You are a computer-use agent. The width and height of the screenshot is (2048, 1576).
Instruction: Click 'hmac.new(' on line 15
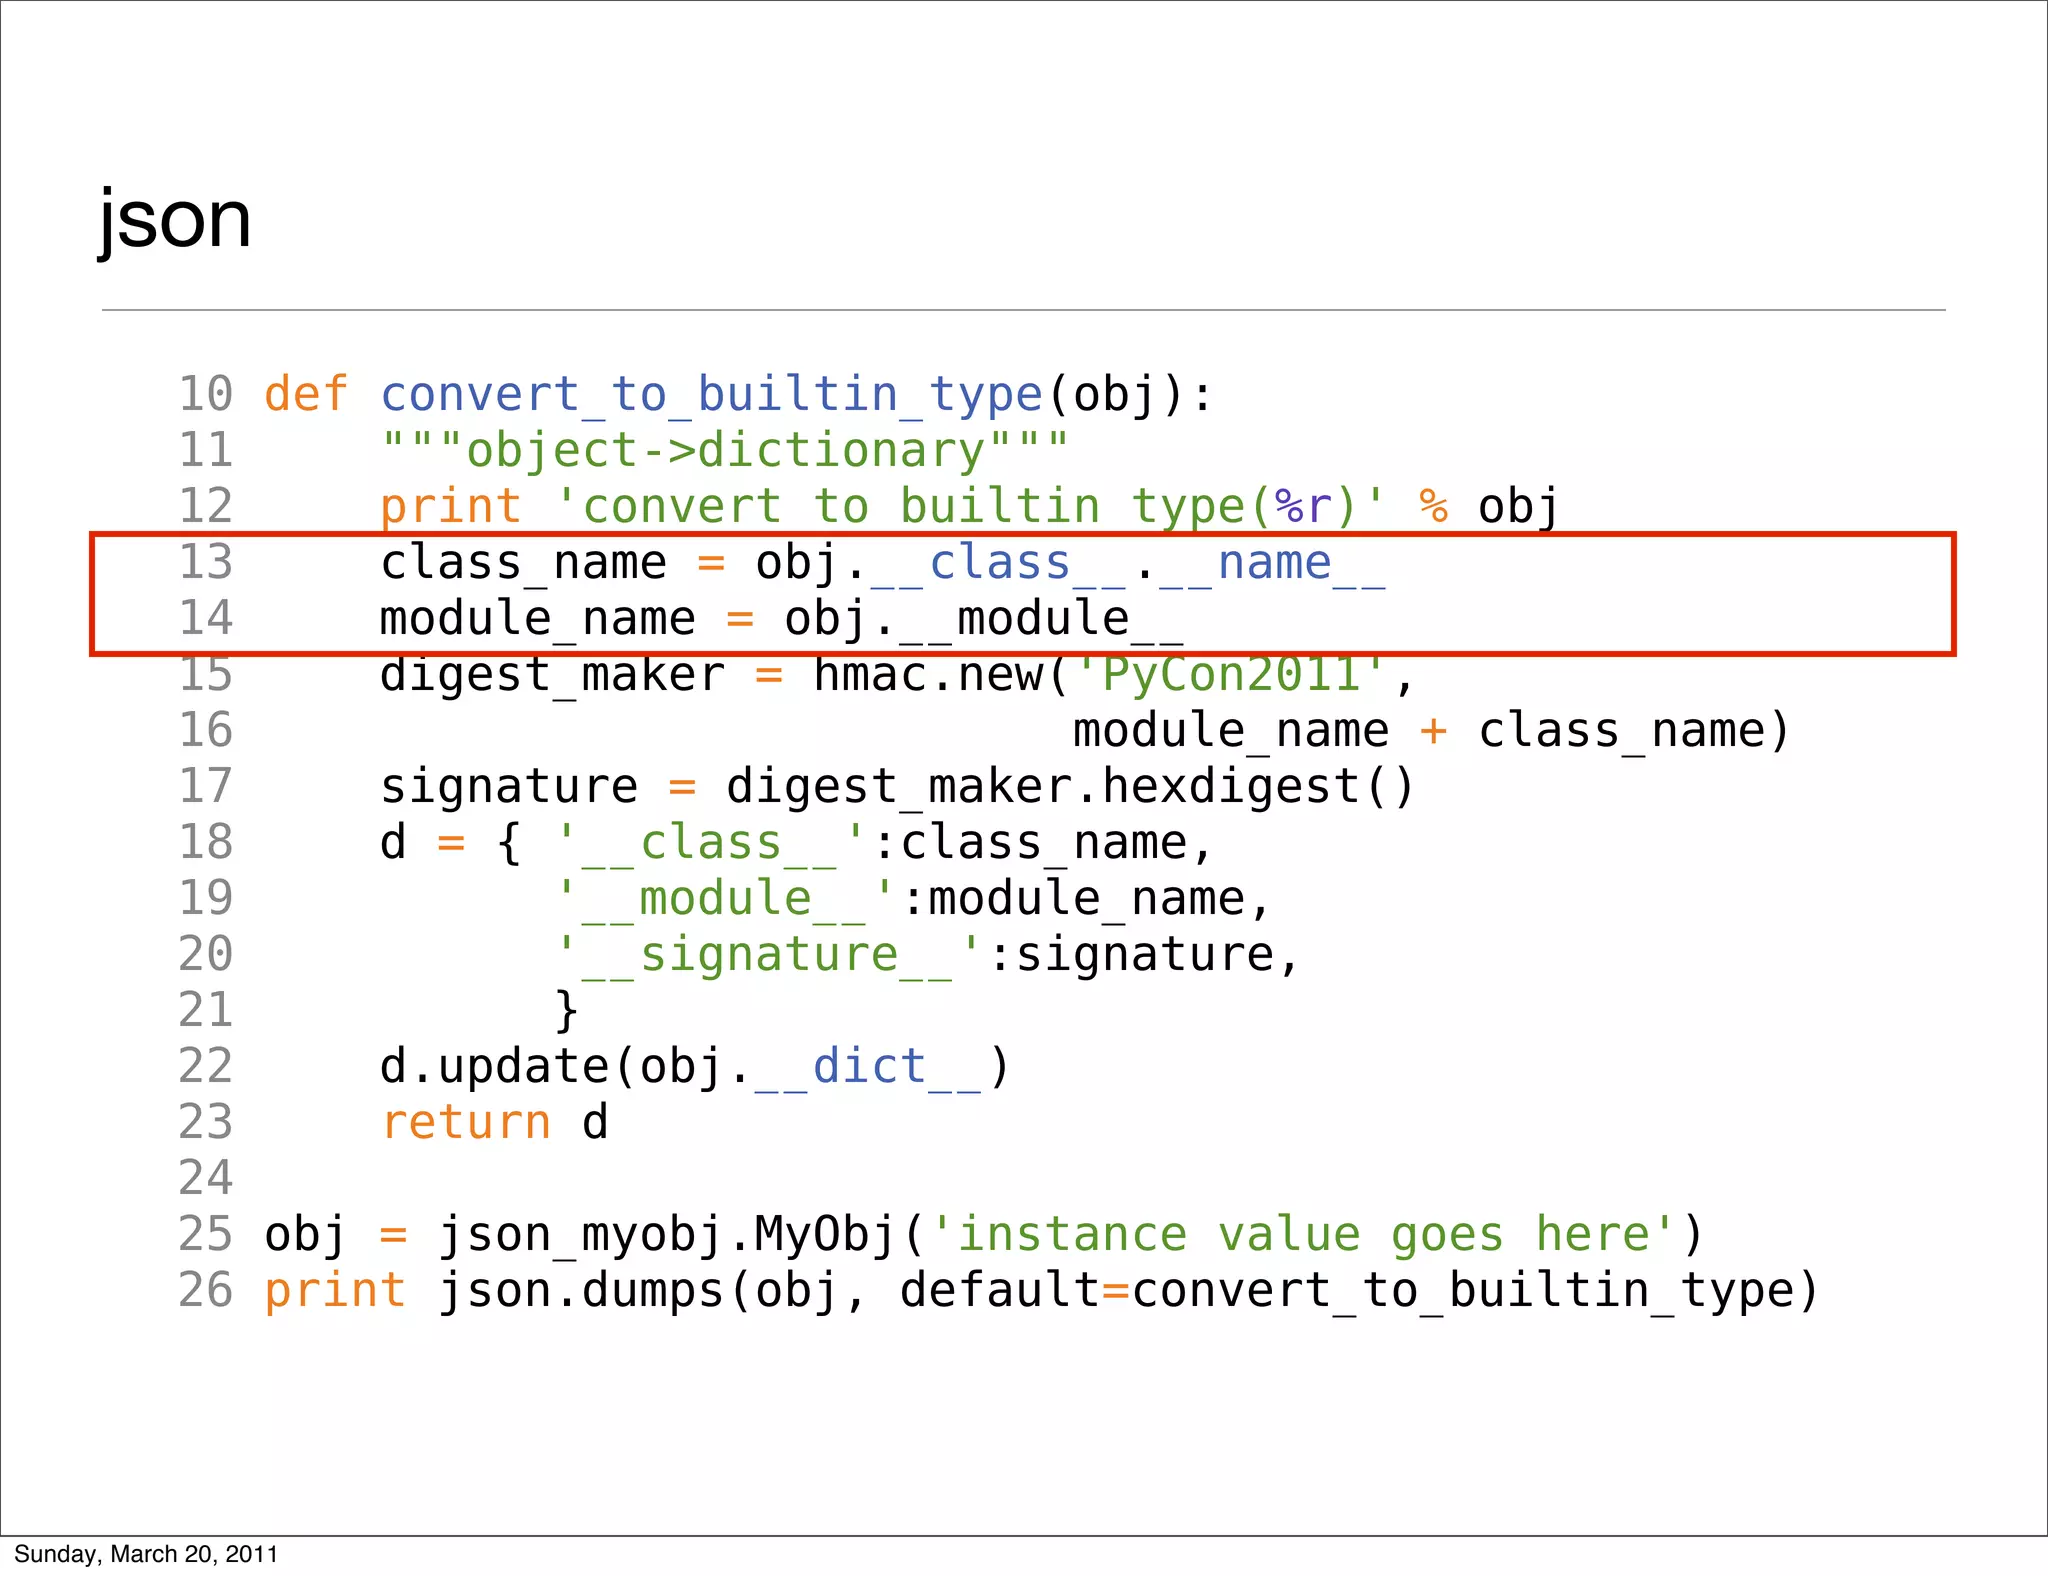pyautogui.click(x=942, y=675)
